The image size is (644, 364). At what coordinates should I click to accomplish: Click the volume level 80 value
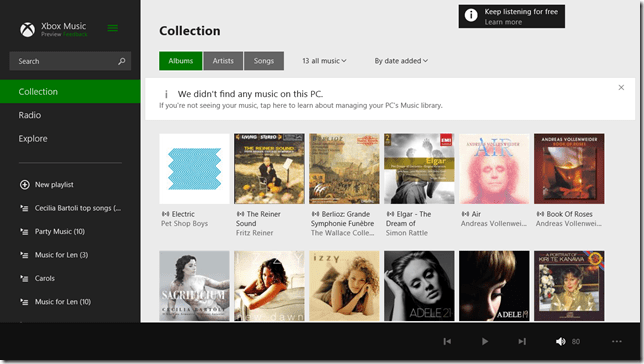(x=576, y=341)
